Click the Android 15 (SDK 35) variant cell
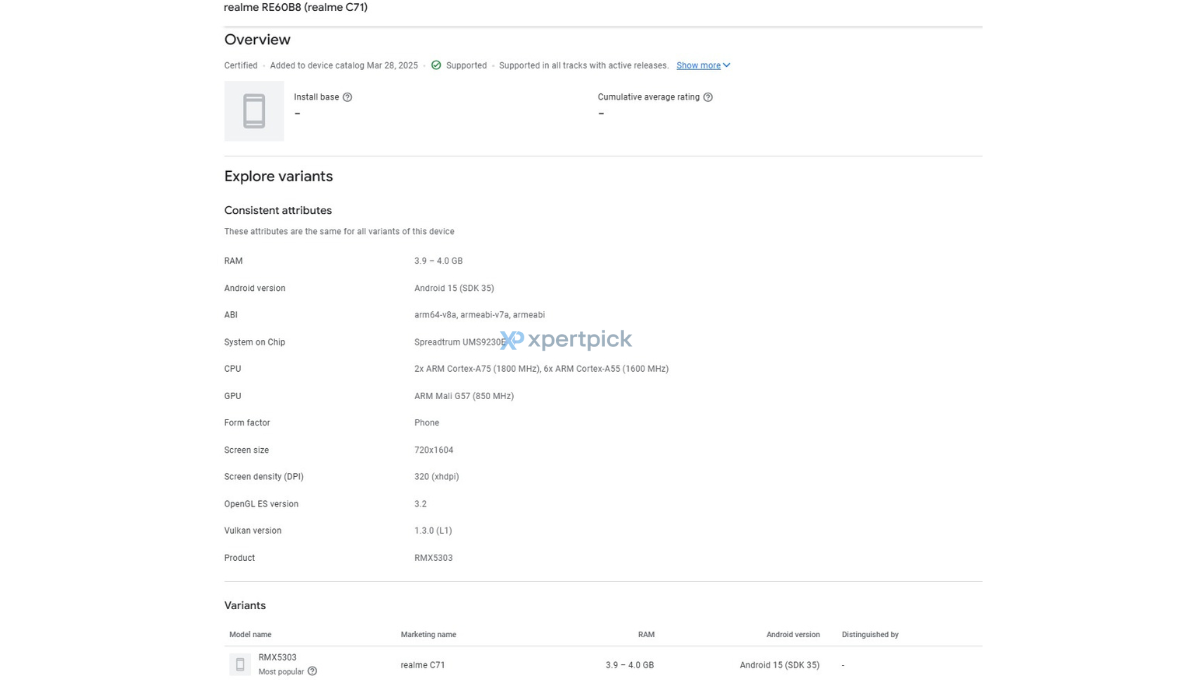The width and height of the screenshot is (1200, 680). click(780, 665)
